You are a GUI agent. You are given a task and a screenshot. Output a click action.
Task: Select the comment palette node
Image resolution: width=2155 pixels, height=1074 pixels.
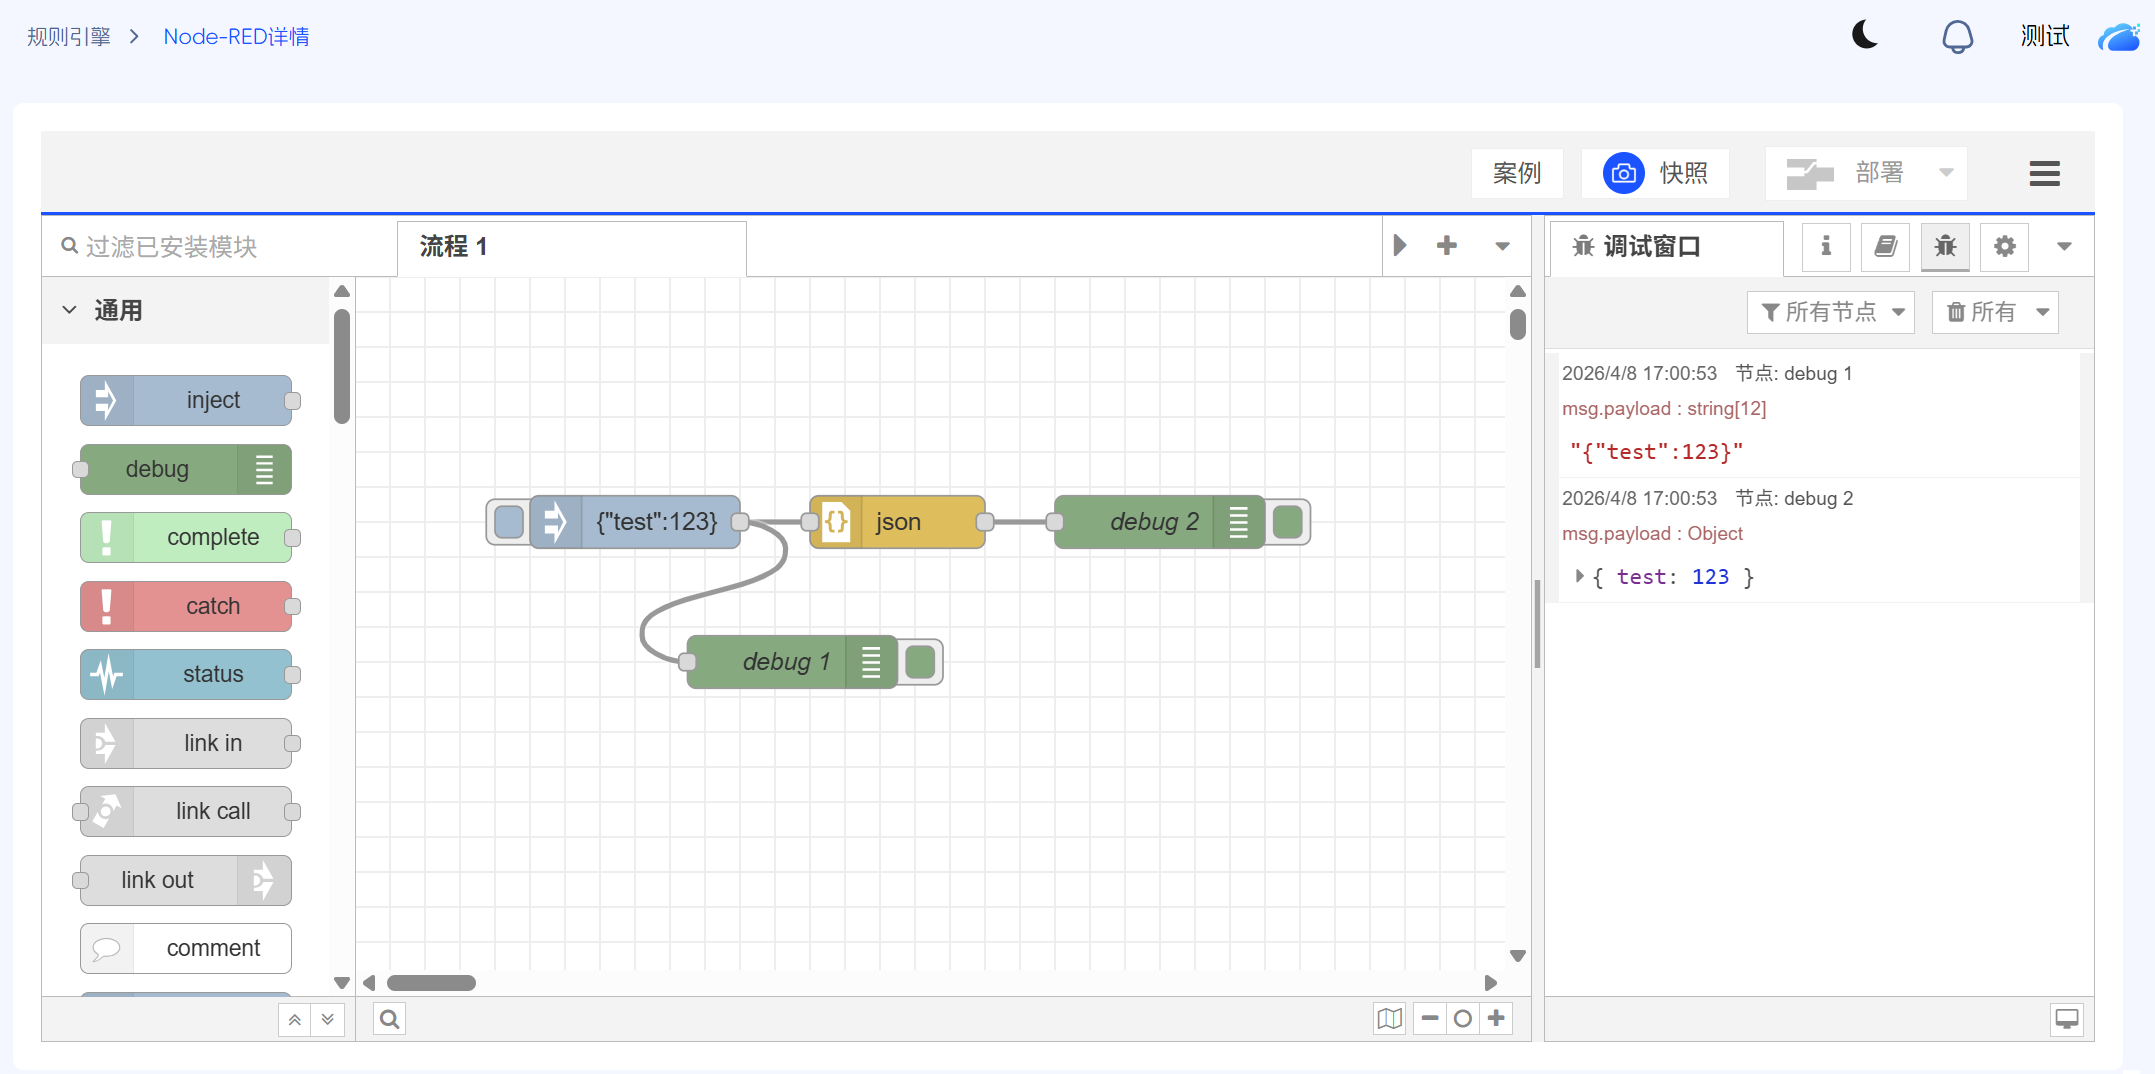186,949
